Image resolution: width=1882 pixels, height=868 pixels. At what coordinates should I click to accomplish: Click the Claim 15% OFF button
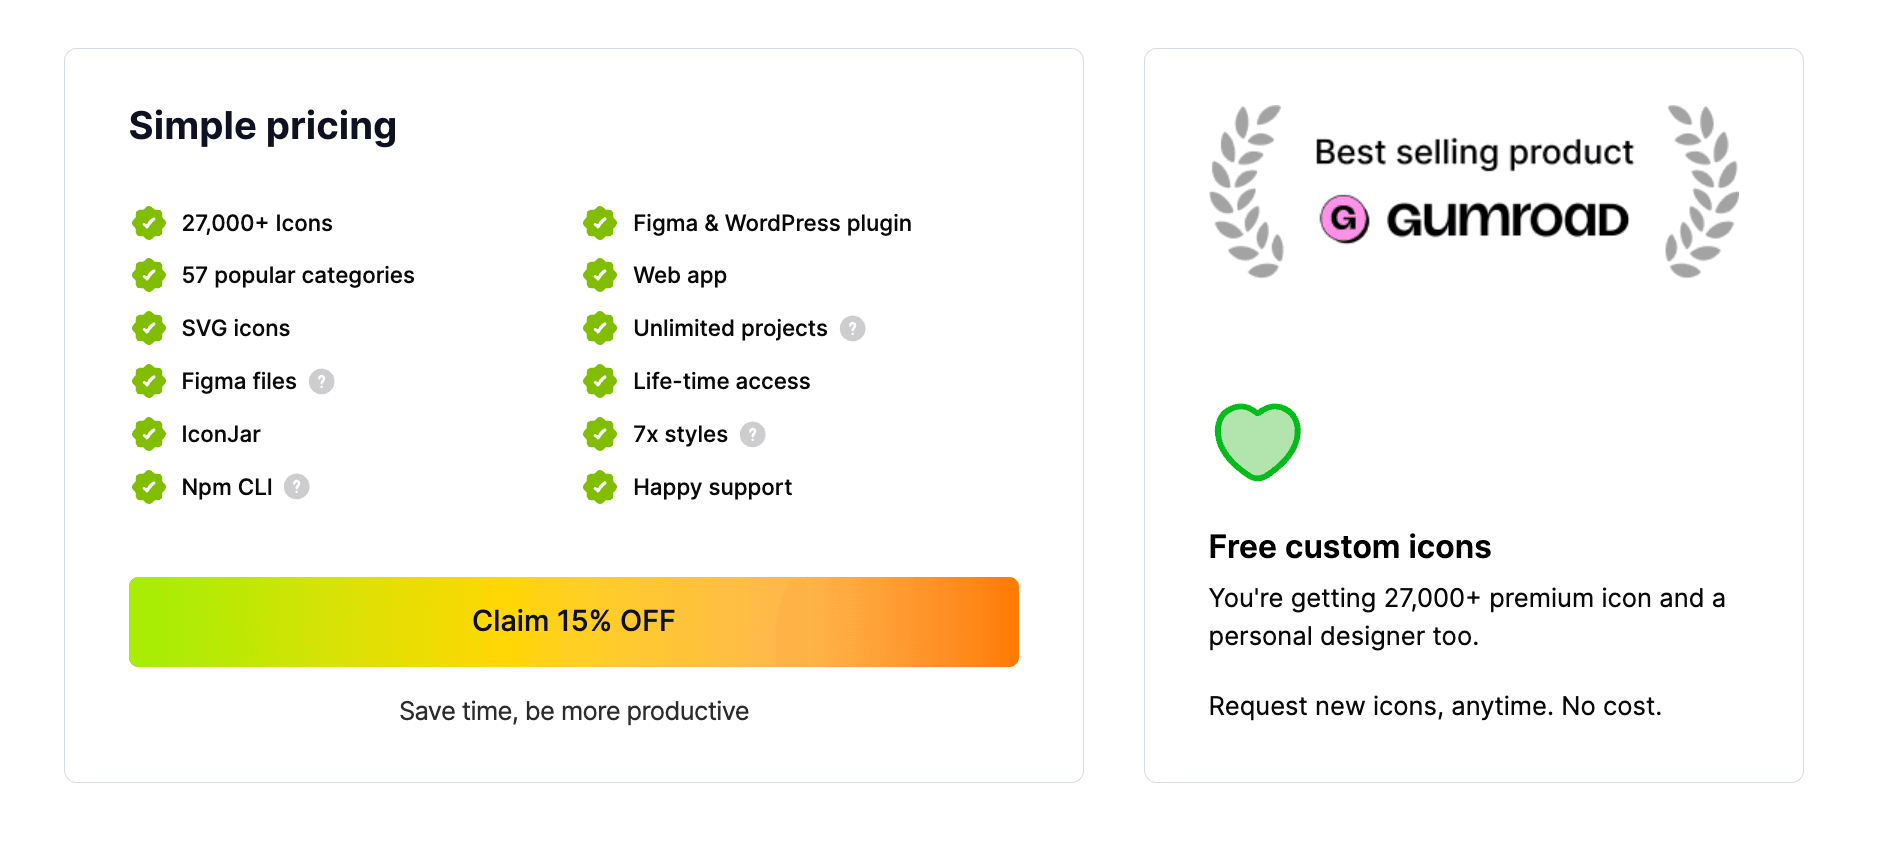[x=573, y=621]
